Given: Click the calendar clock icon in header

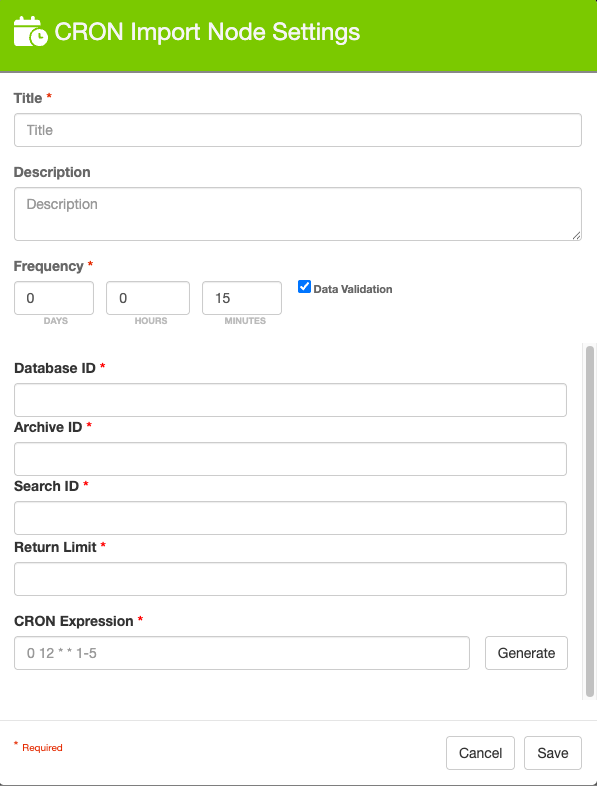Looking at the screenshot, I should (x=31, y=32).
